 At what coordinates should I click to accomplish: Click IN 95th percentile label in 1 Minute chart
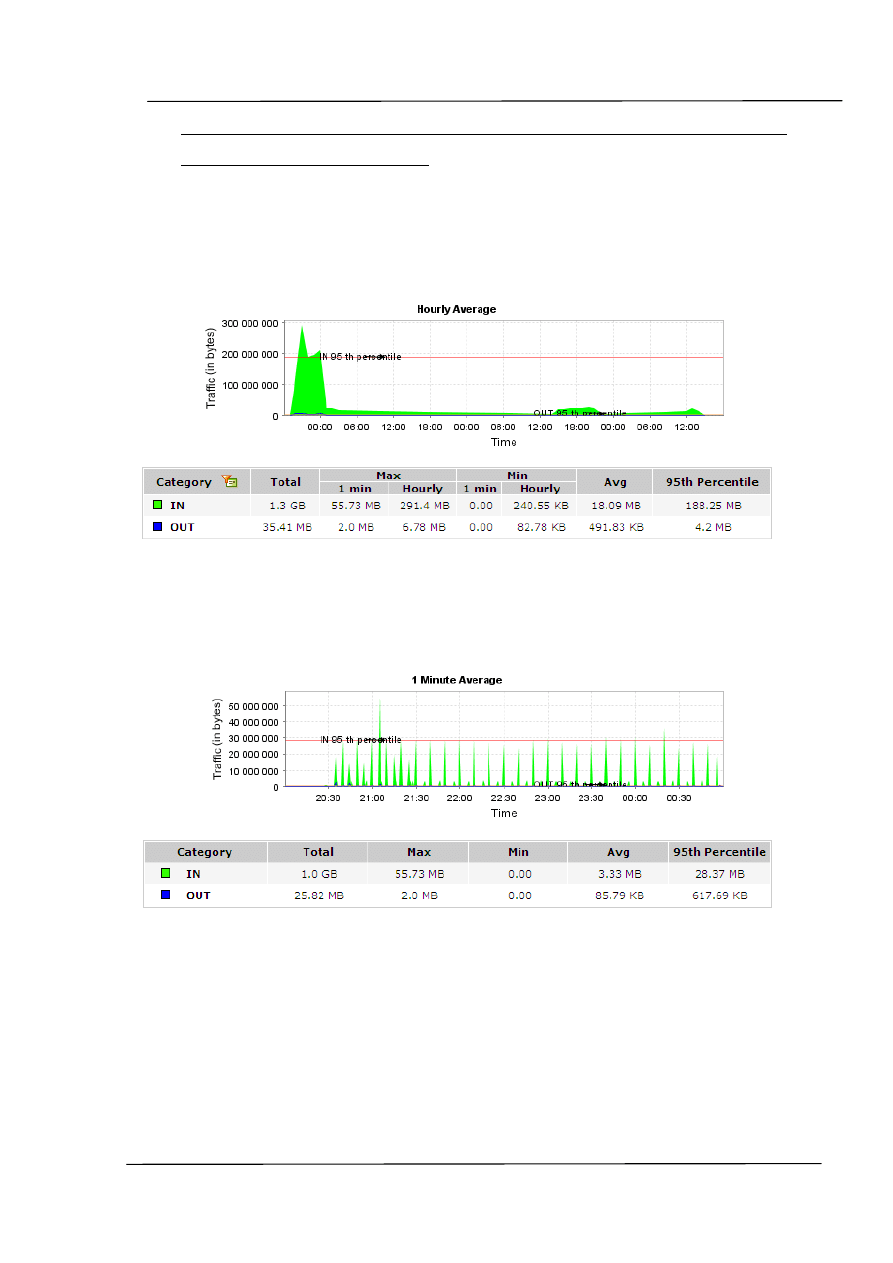[x=361, y=740]
